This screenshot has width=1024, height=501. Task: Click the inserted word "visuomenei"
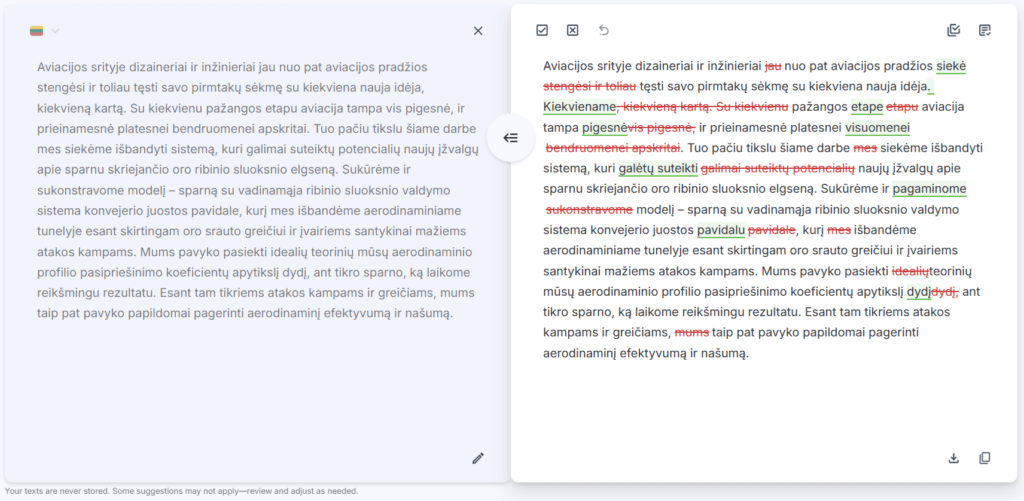(x=877, y=128)
